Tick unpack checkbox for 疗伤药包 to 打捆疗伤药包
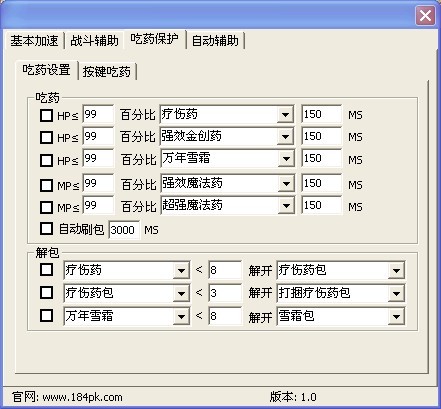The image size is (441, 409). point(46,292)
